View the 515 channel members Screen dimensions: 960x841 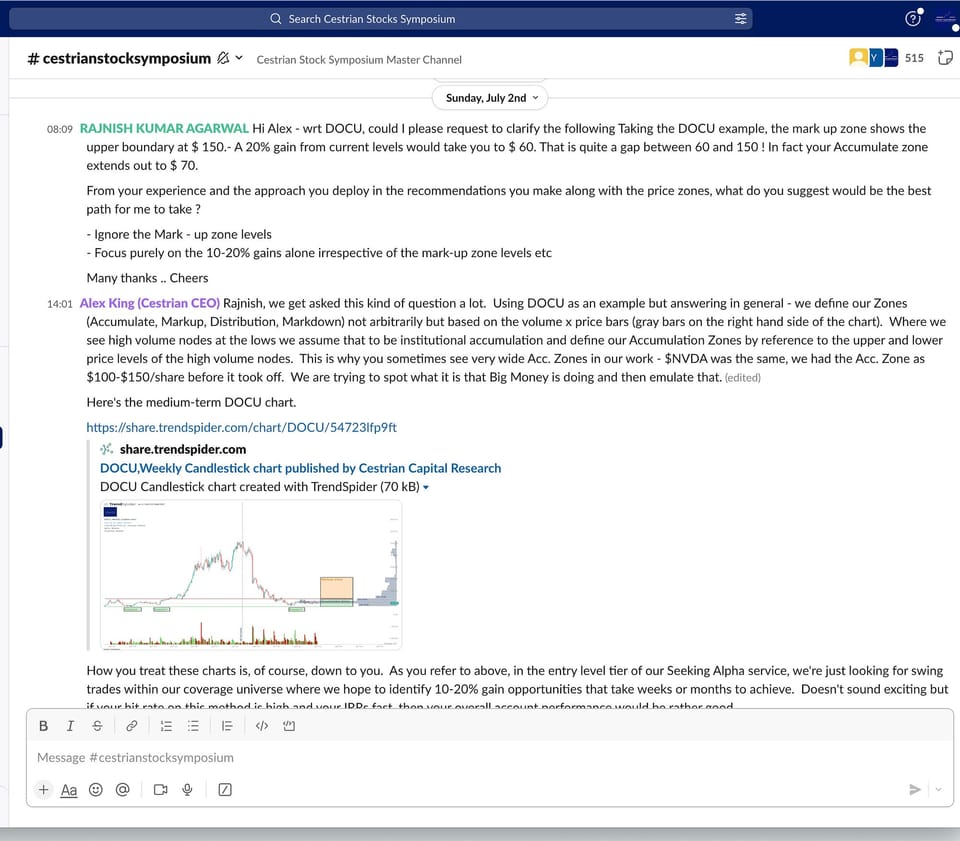pyautogui.click(x=887, y=58)
